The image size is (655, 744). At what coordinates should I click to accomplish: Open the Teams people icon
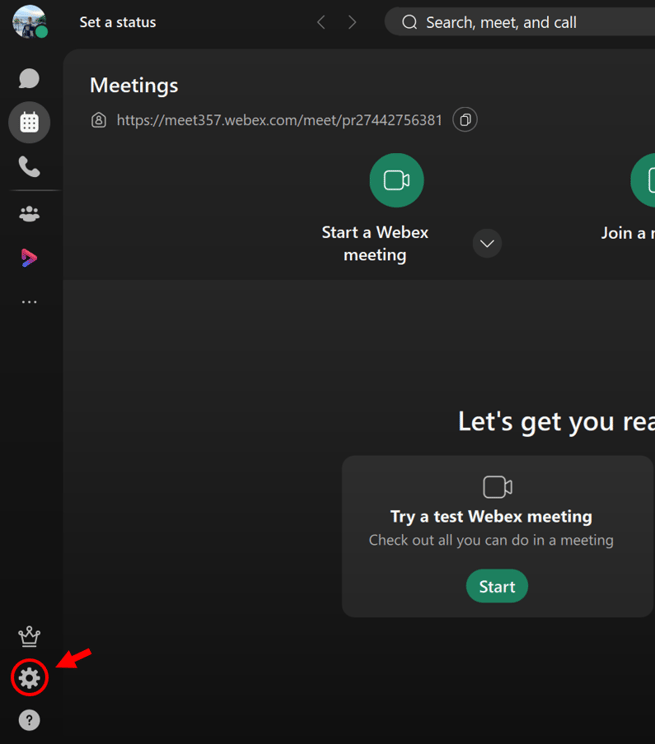coord(29,213)
